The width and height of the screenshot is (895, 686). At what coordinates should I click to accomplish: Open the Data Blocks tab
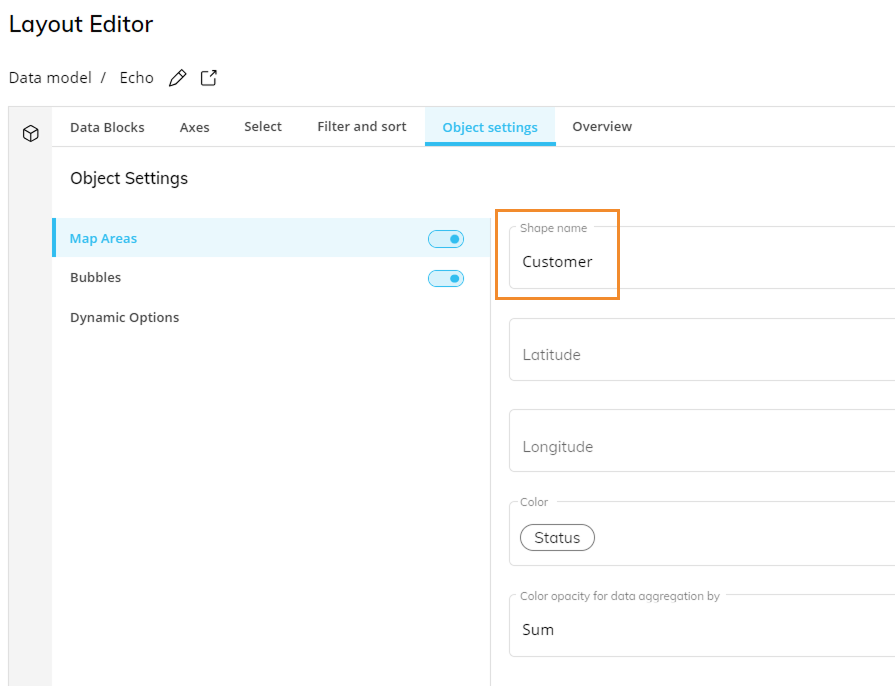coord(107,127)
